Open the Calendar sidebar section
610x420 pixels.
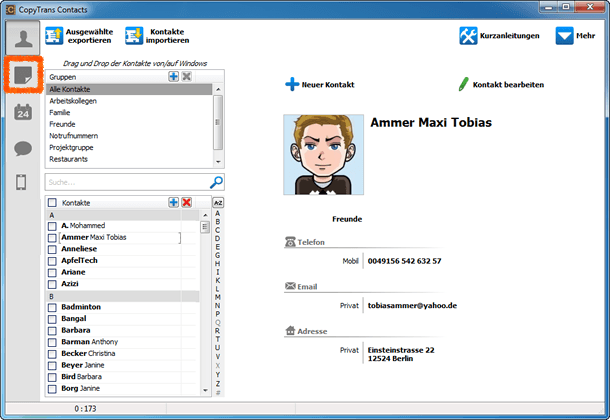tap(23, 112)
